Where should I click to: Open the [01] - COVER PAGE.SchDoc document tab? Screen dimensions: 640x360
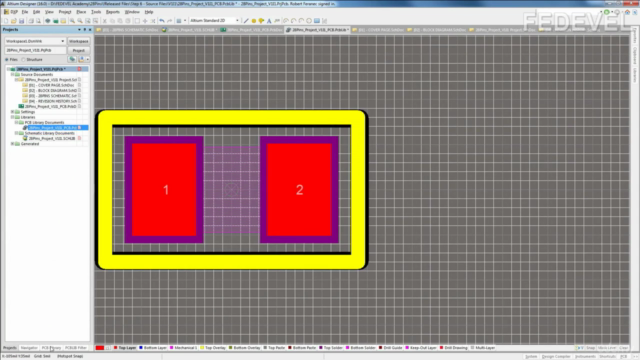pos(378,30)
